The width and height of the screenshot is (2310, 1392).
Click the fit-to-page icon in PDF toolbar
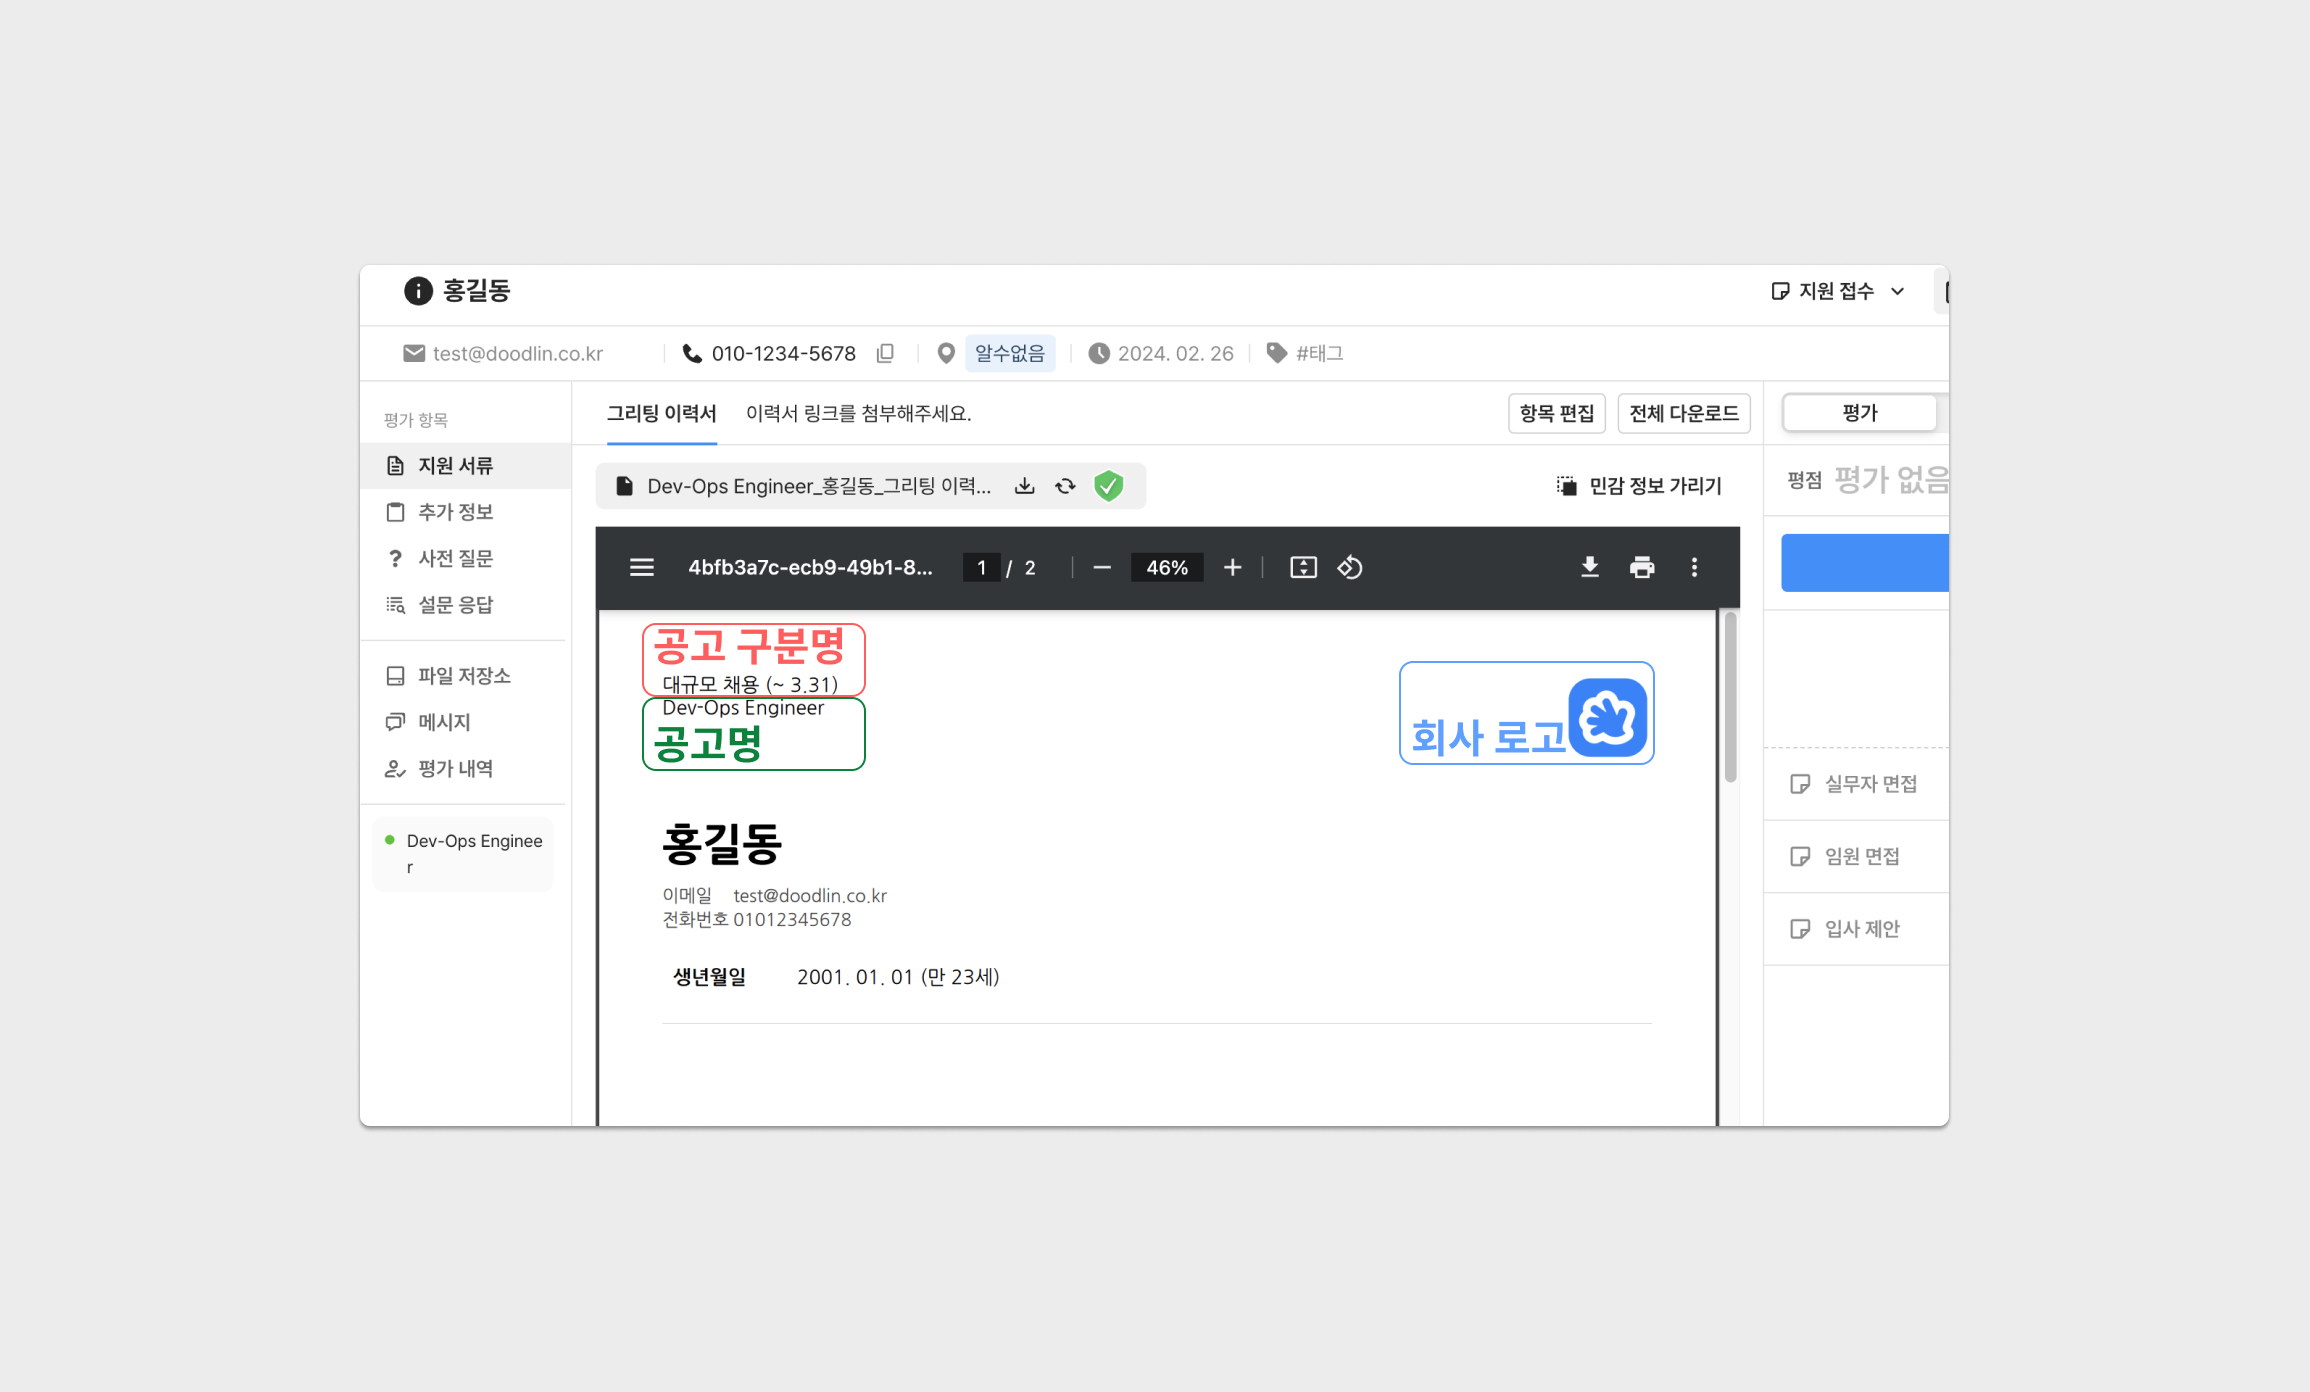coord(1303,568)
